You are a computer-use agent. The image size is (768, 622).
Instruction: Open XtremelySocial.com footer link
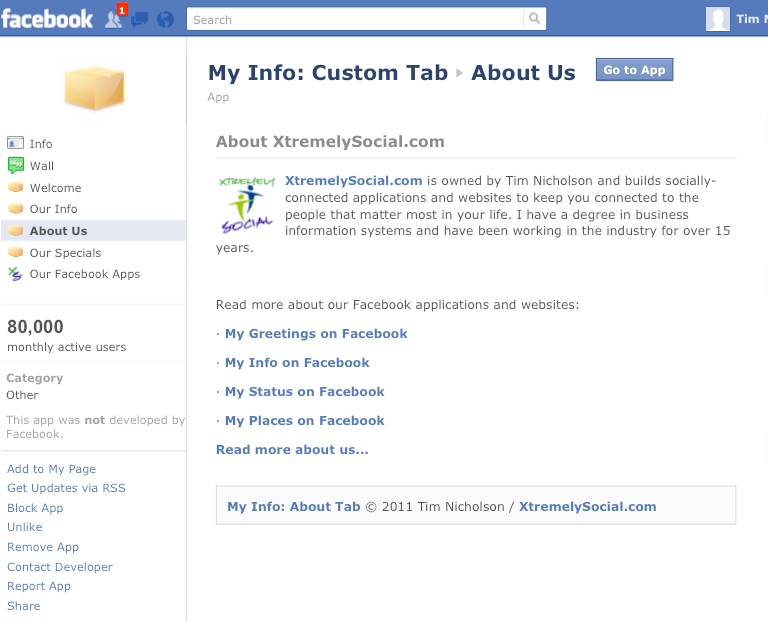pyautogui.click(x=587, y=506)
